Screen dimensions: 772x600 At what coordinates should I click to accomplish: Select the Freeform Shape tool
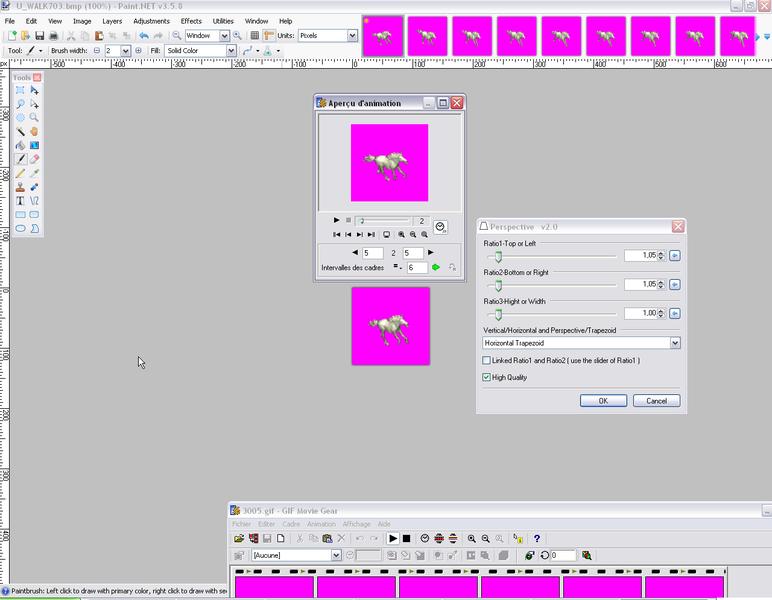click(34, 228)
